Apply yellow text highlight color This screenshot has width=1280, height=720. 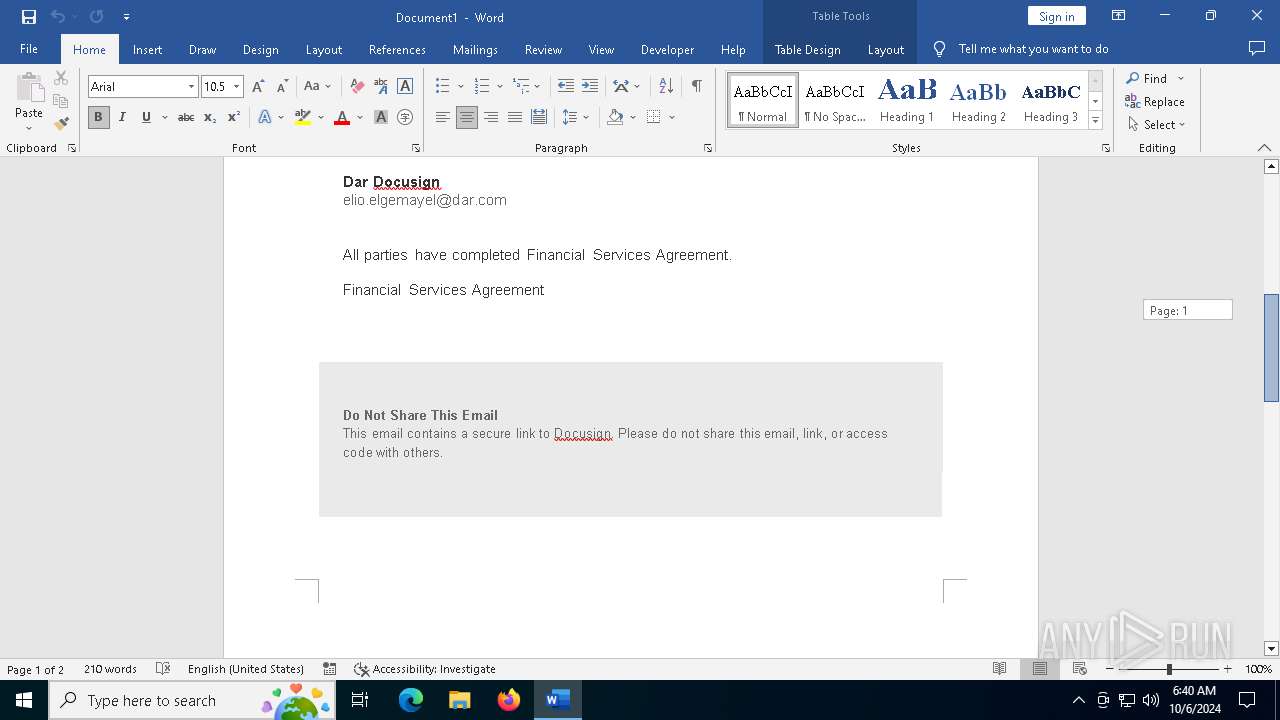[303, 118]
